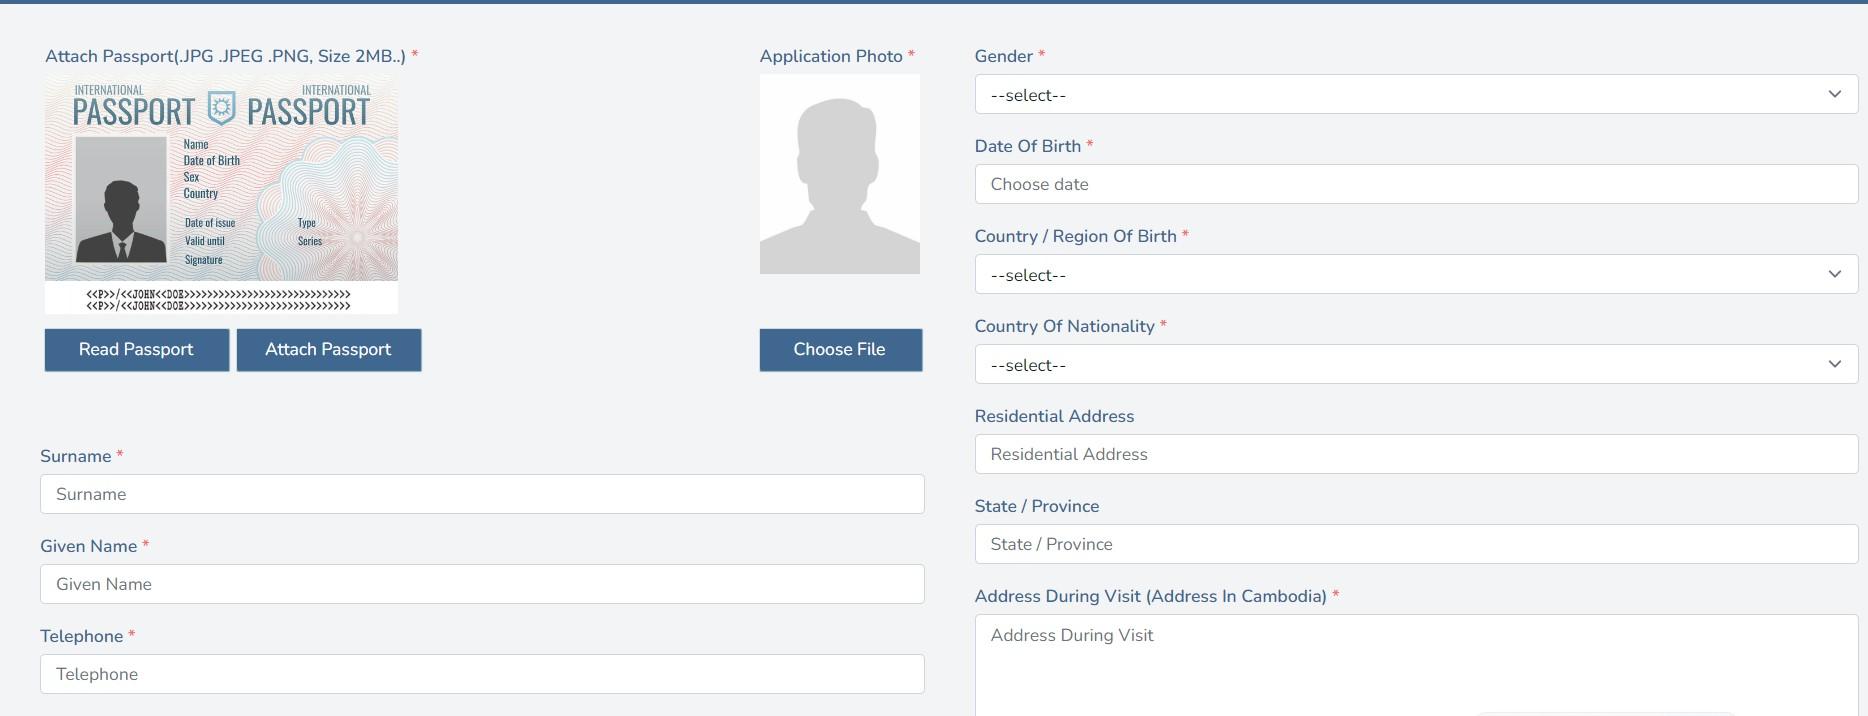
Task: Select the Date Of Birth field
Action: [1415, 185]
